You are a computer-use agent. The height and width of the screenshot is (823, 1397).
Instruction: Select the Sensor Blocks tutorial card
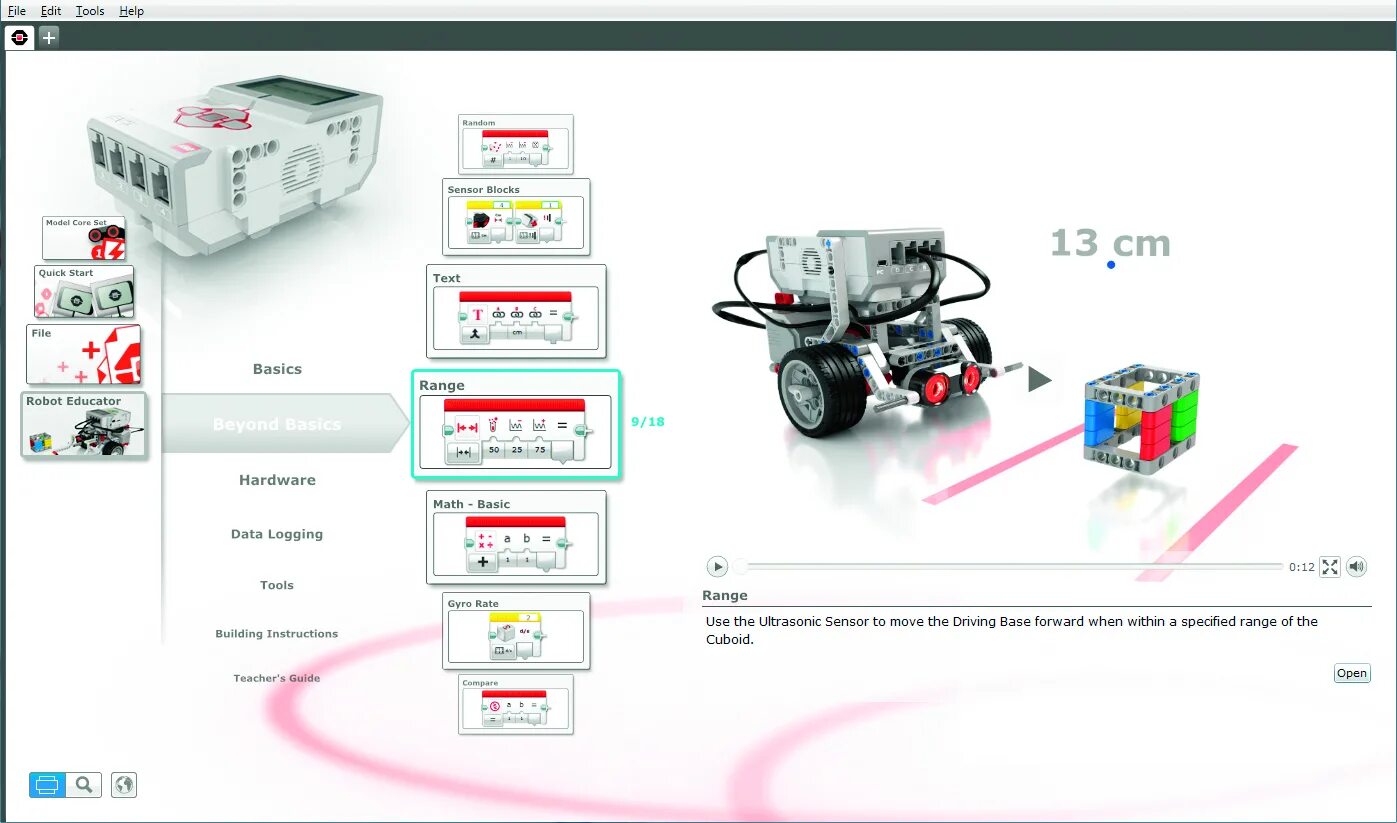pyautogui.click(x=517, y=217)
